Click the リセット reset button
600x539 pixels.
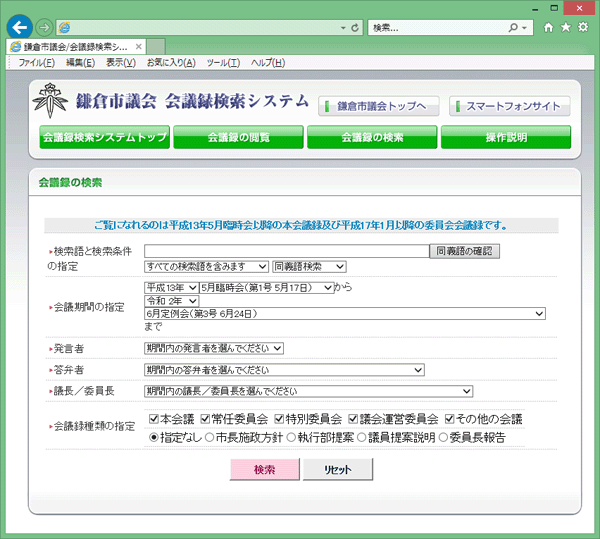point(338,469)
